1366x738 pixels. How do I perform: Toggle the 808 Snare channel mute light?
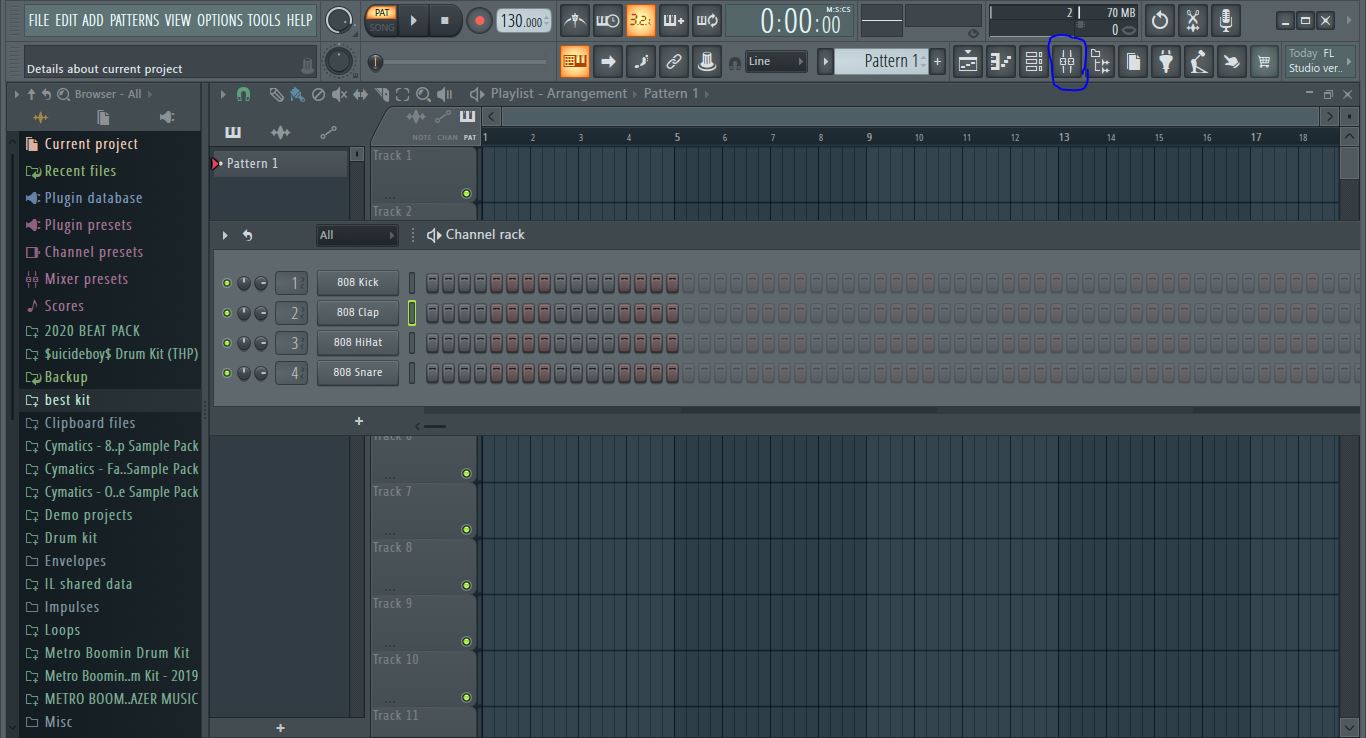(x=227, y=373)
